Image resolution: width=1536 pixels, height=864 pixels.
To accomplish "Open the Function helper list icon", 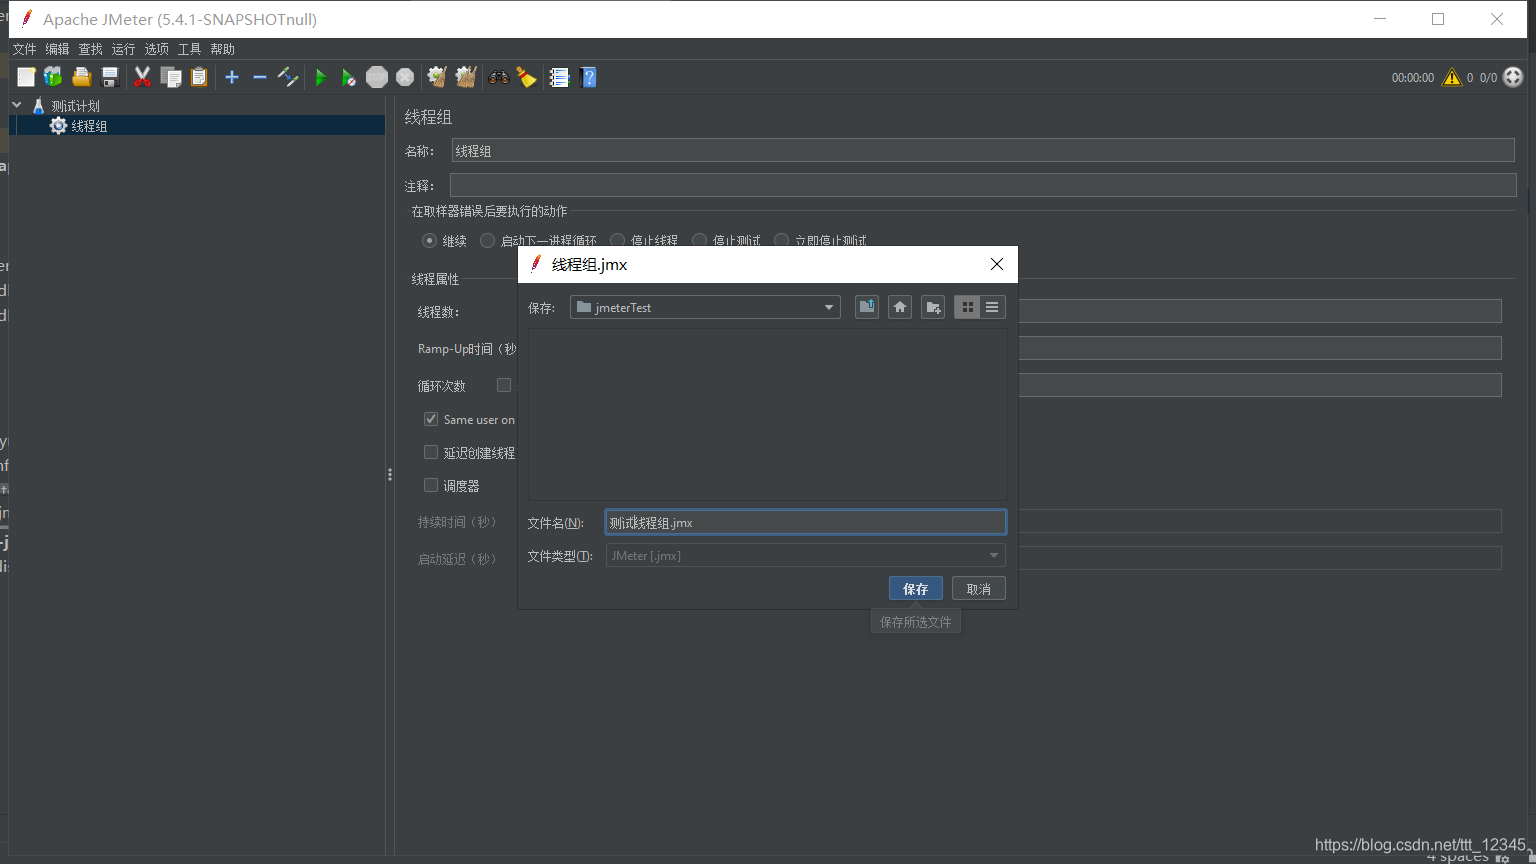I will pyautogui.click(x=559, y=77).
